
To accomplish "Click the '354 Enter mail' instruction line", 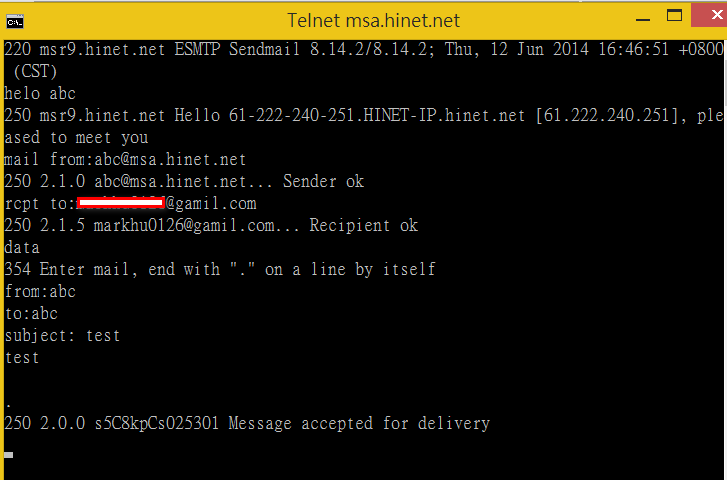I will [220, 269].
